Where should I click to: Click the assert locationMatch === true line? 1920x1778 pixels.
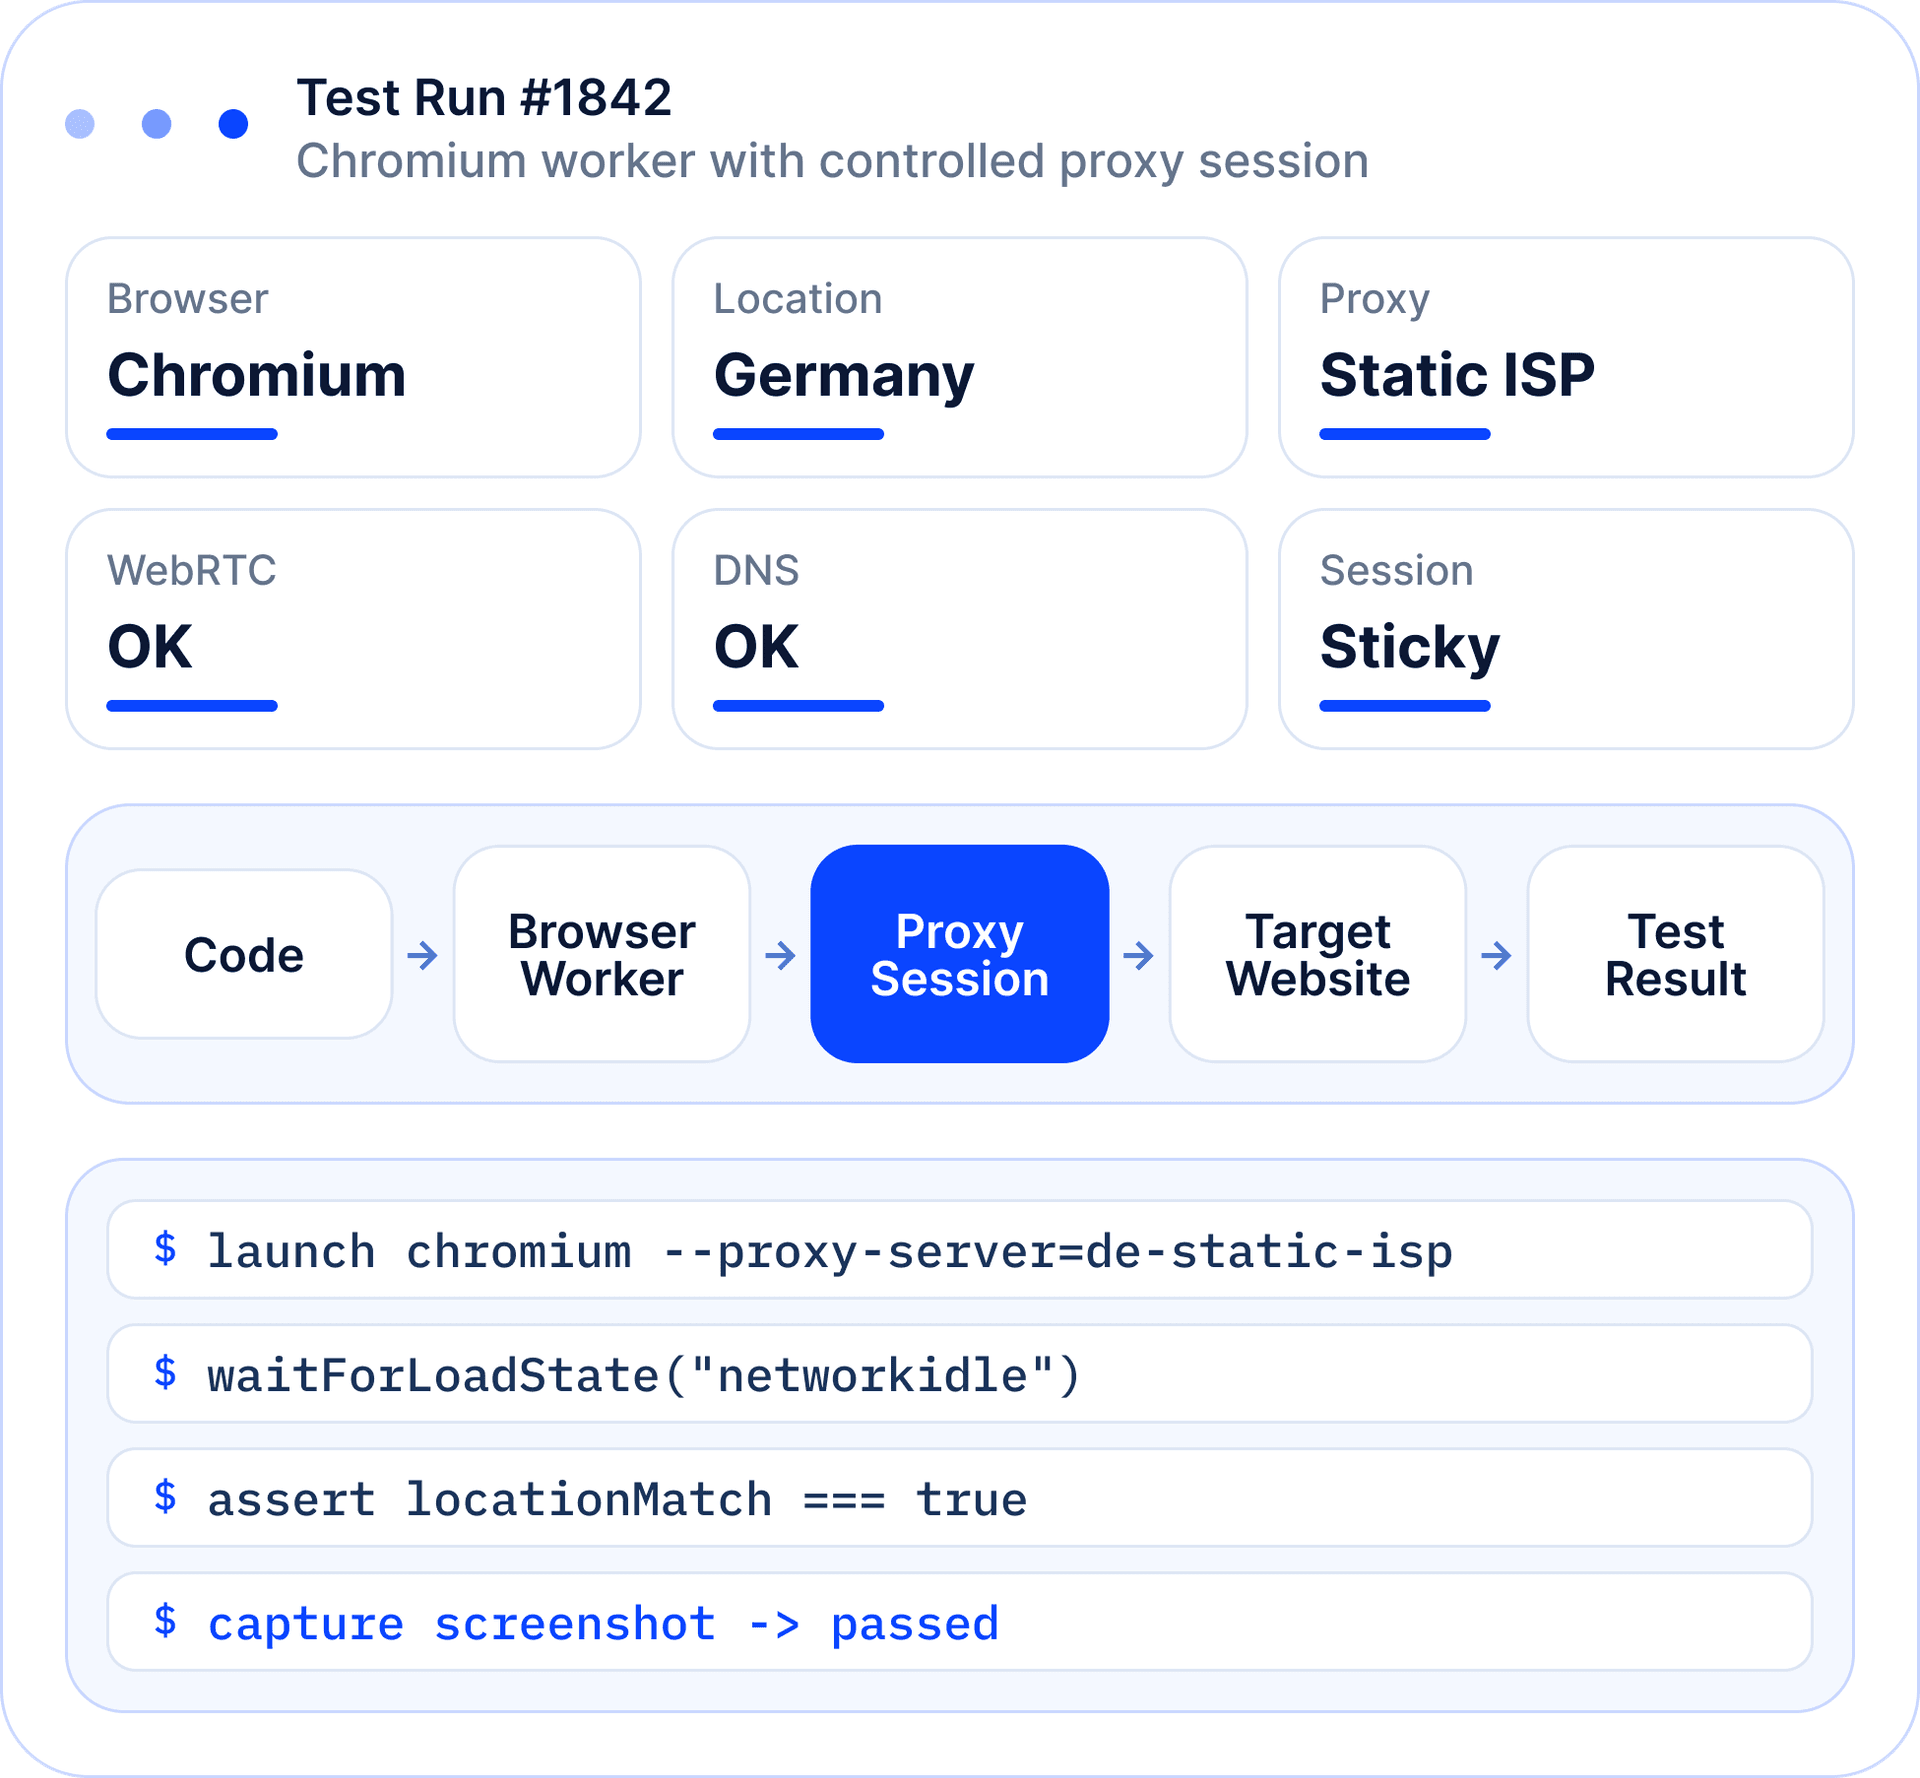coord(960,1498)
